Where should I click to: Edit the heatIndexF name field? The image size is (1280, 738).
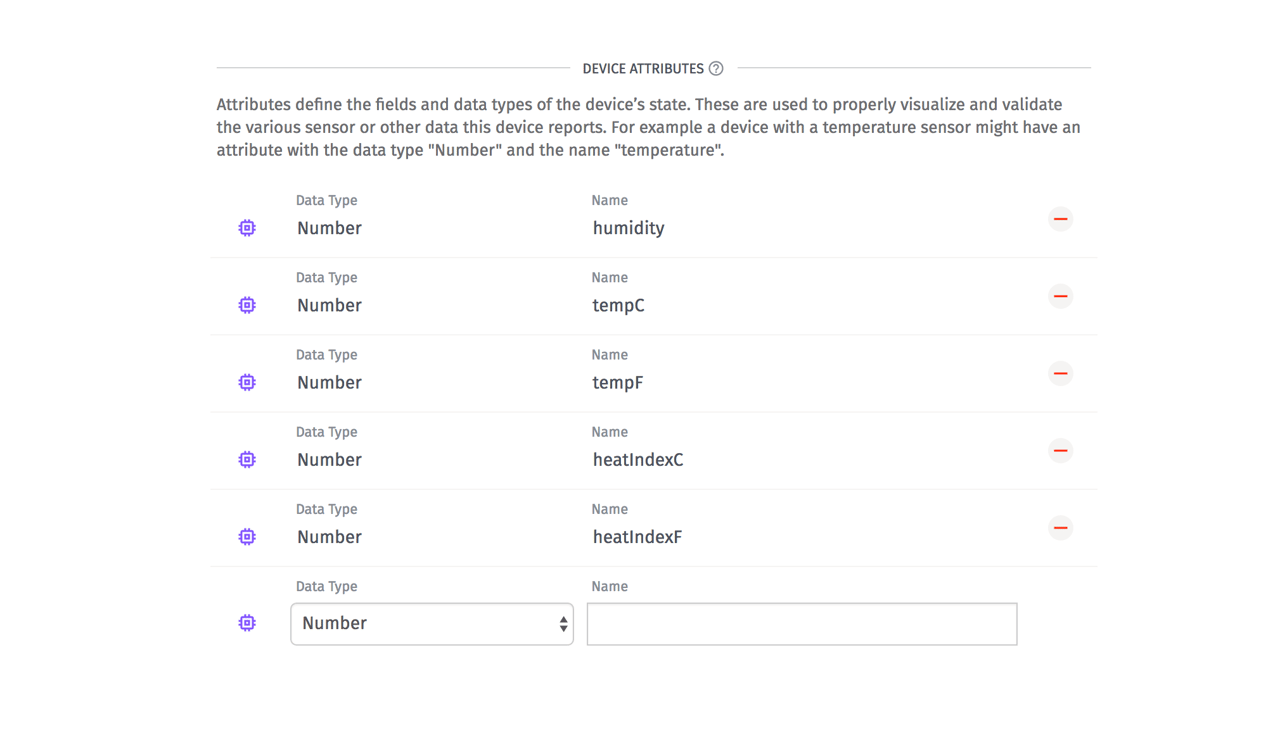point(638,537)
